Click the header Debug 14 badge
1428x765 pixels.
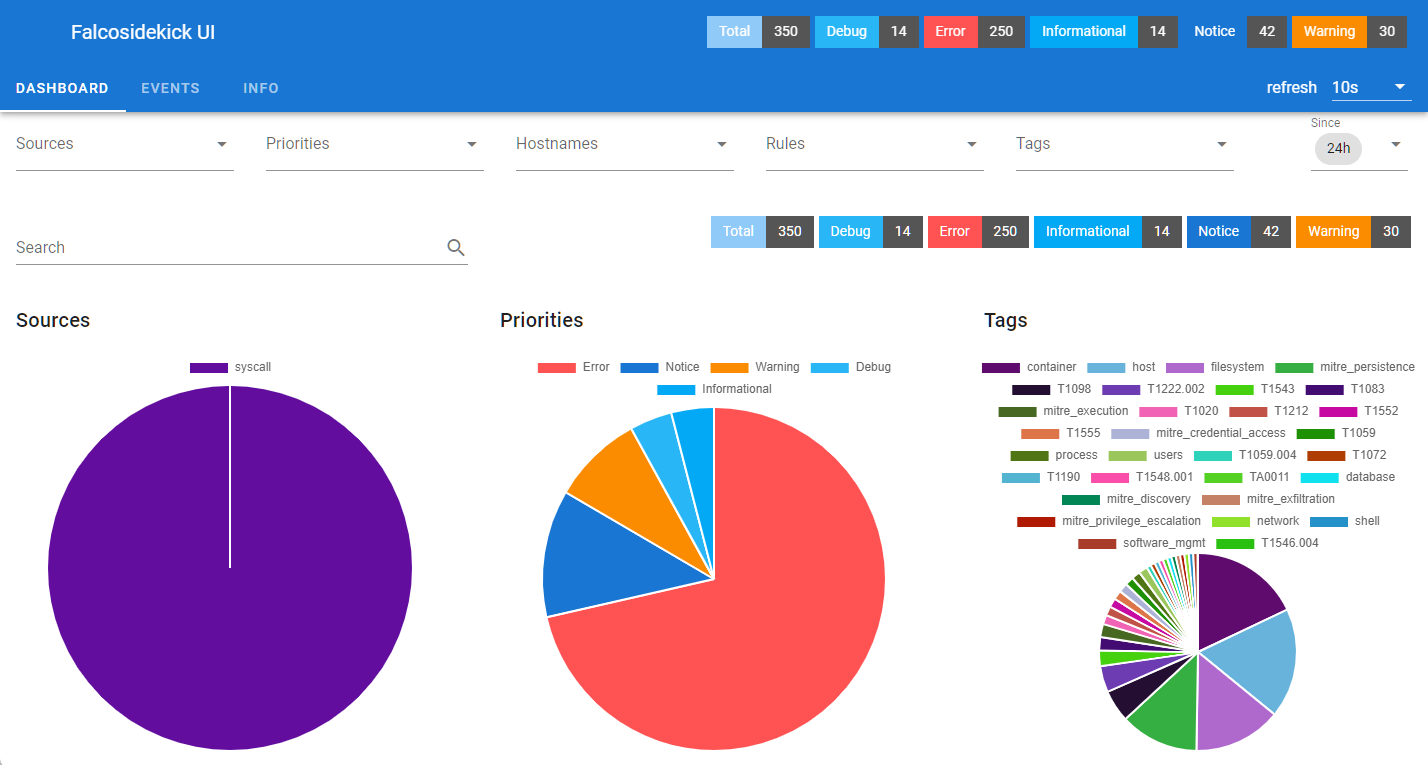pos(867,31)
